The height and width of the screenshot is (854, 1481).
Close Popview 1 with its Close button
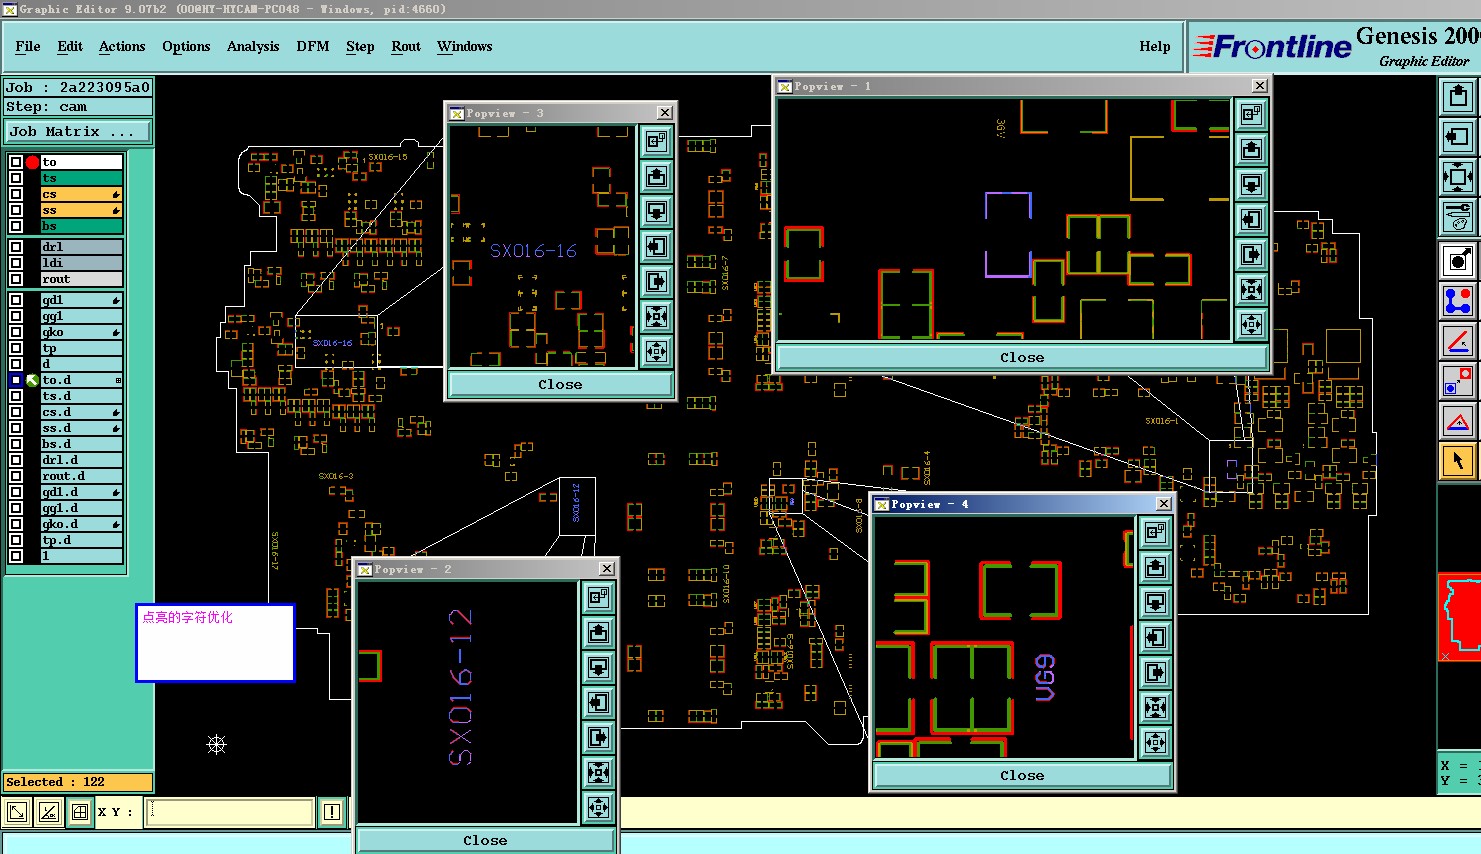[x=1022, y=358]
